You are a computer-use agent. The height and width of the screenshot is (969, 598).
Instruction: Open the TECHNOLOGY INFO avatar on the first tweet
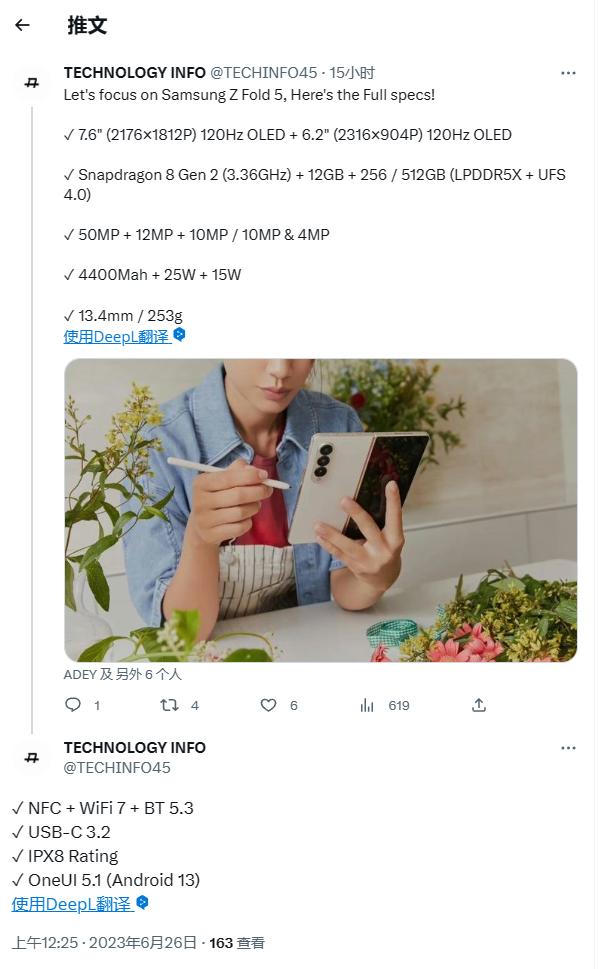coord(32,83)
